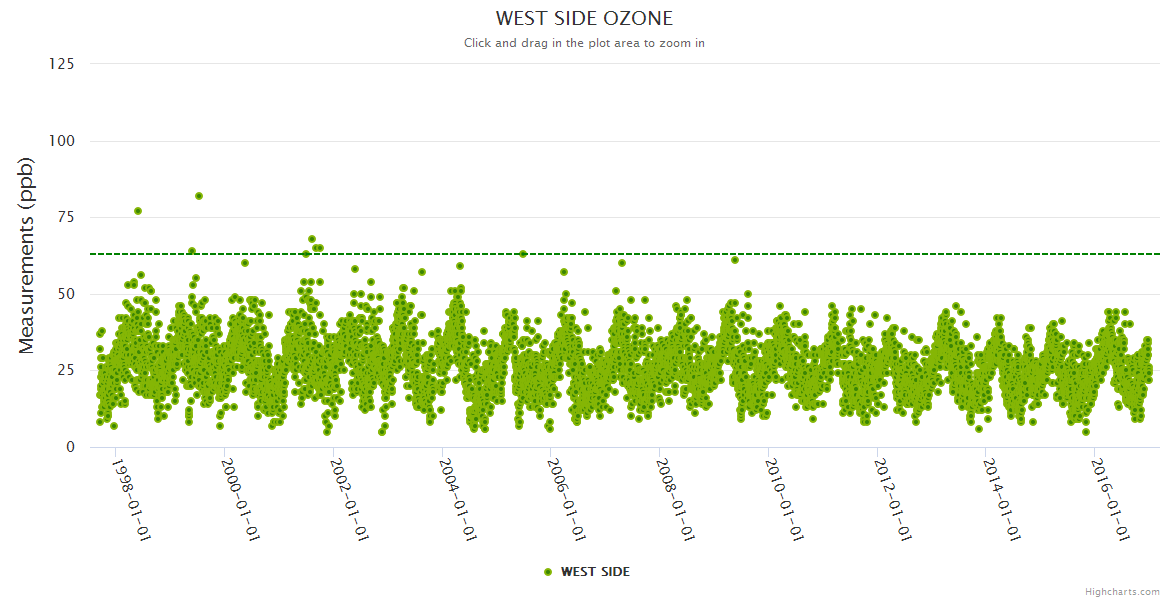Click the 2010-01-01 x-axis label
The width and height of the screenshot is (1170, 600).
point(784,499)
